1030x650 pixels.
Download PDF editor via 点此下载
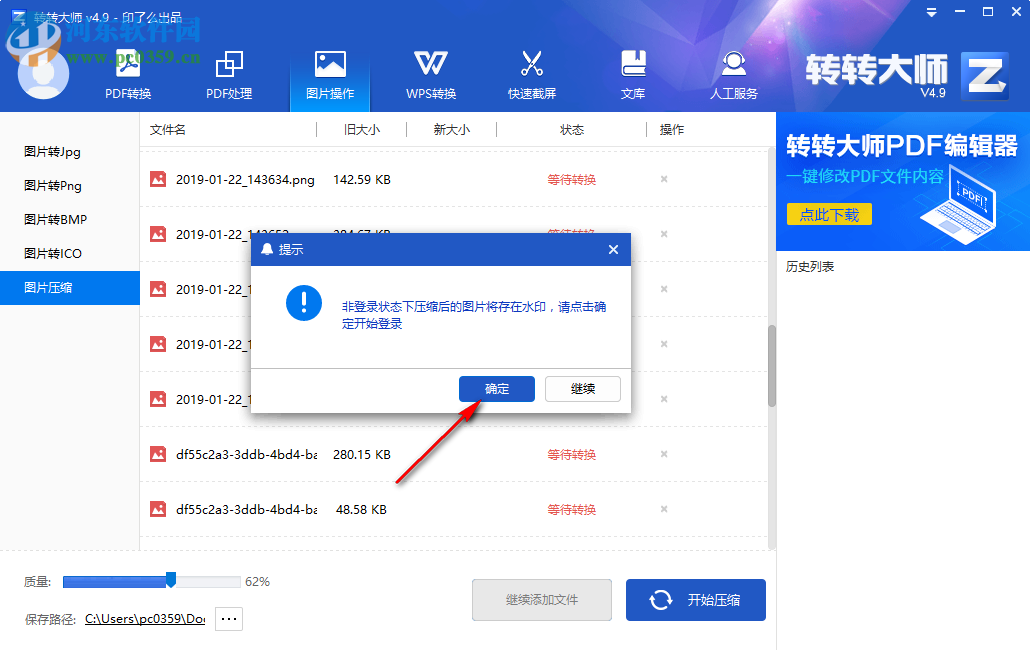click(829, 214)
